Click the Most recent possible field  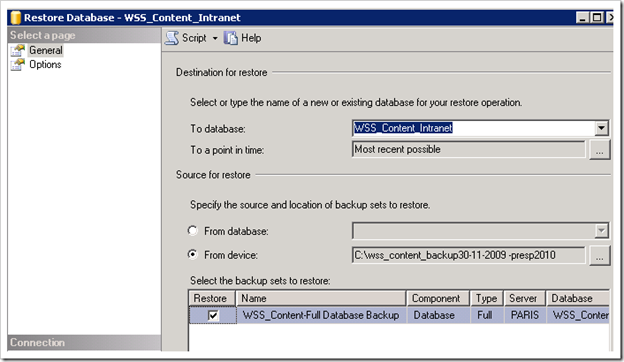pyautogui.click(x=468, y=150)
